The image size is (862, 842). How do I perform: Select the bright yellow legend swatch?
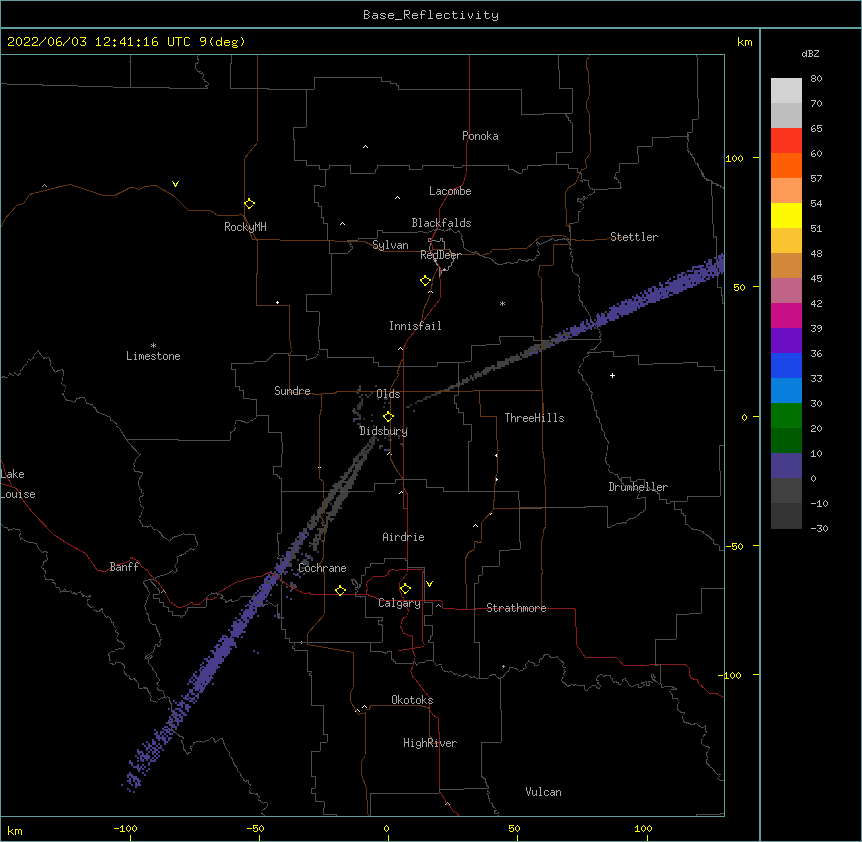(786, 215)
